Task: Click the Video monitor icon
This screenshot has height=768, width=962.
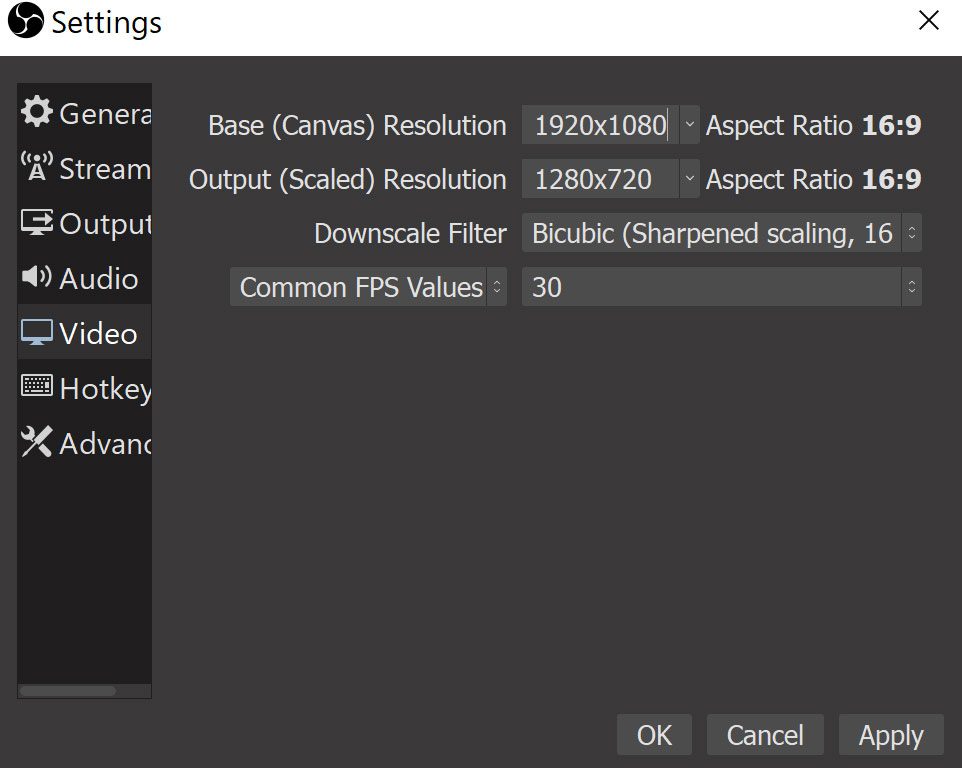Action: (x=37, y=333)
